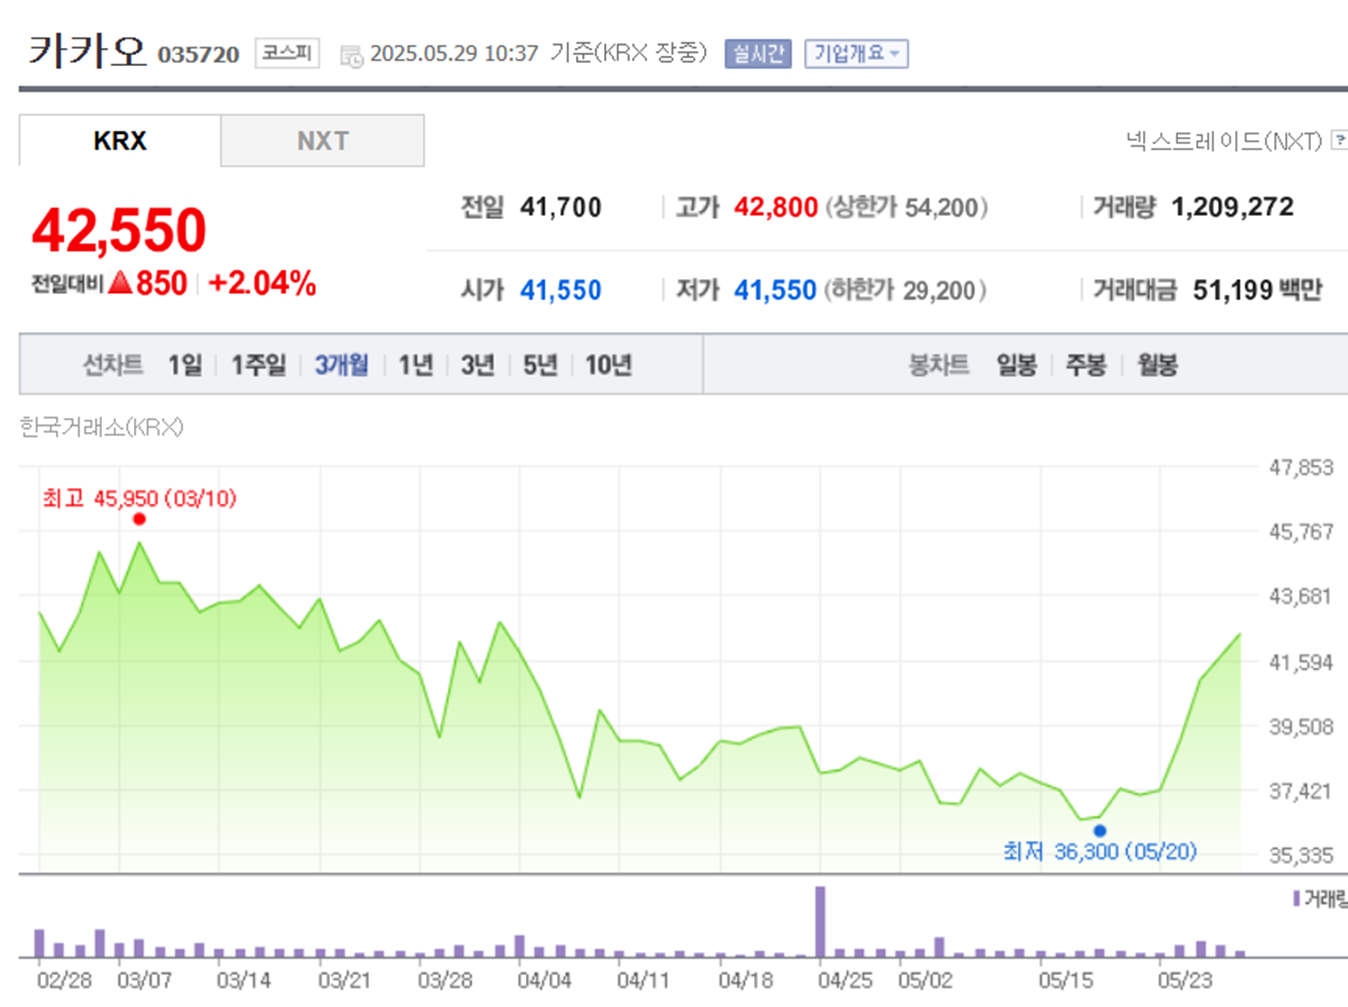Click the stock code 035720
This screenshot has width=1348, height=1007.
pyautogui.click(x=198, y=54)
